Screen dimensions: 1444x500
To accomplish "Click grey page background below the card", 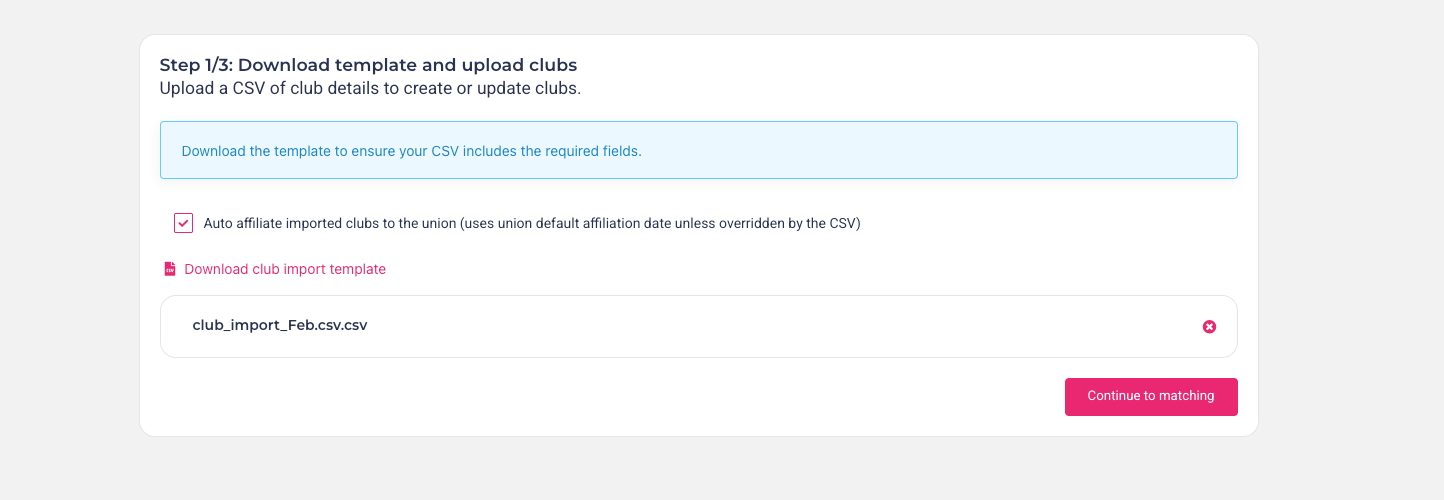I will pyautogui.click(x=700, y=470).
